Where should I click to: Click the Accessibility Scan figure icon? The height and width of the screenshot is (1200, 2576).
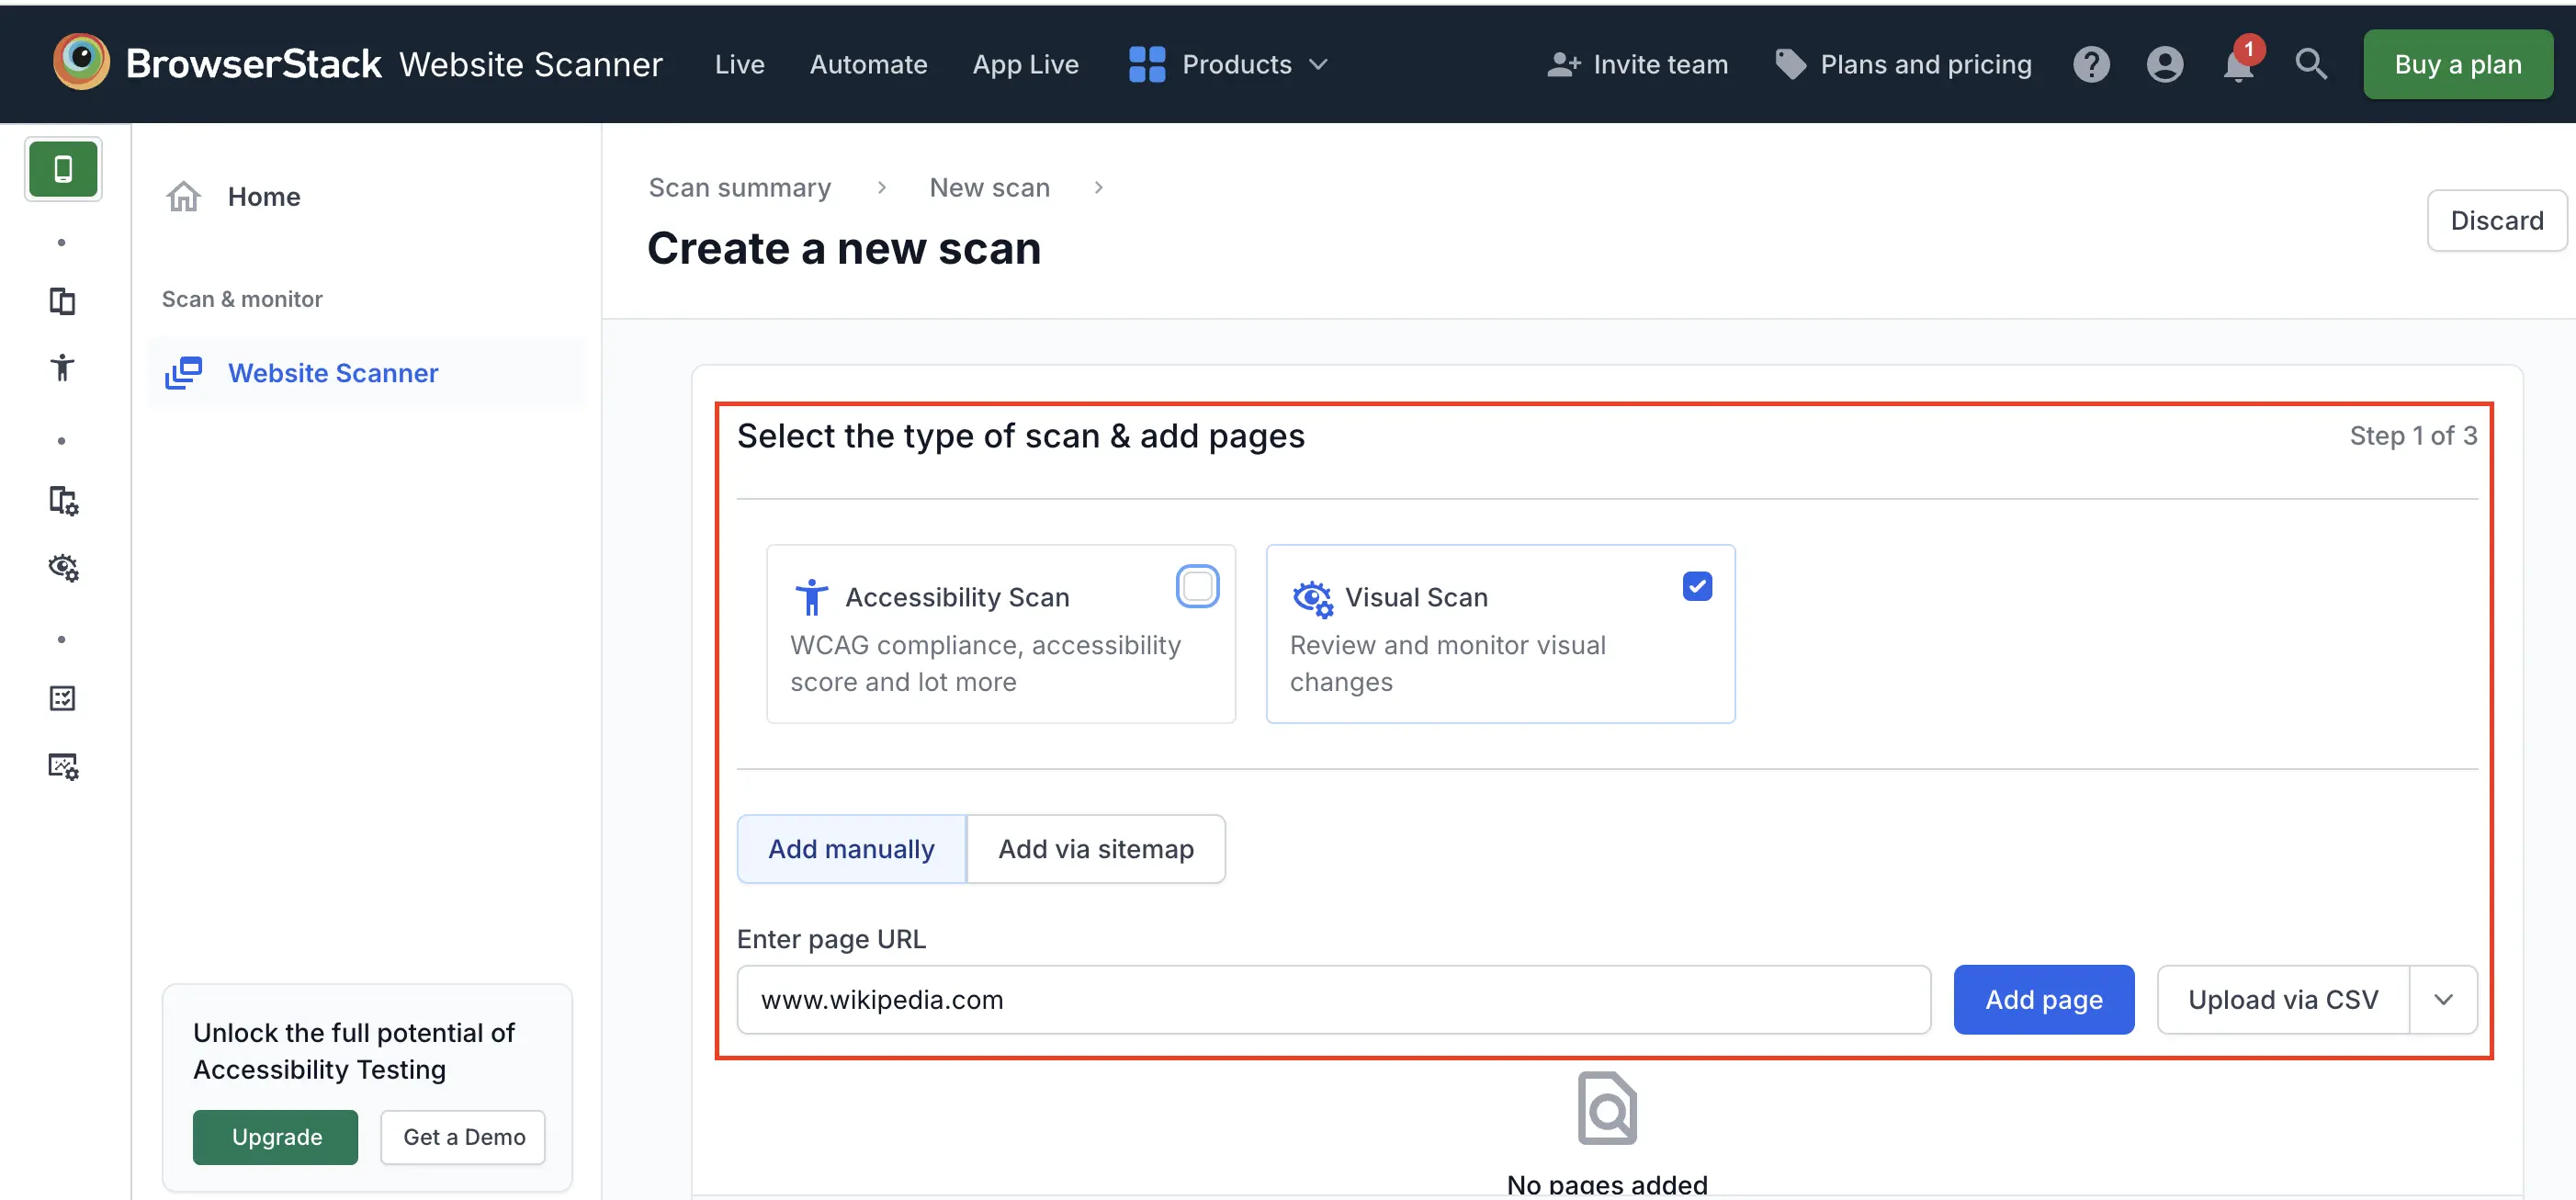coord(811,598)
